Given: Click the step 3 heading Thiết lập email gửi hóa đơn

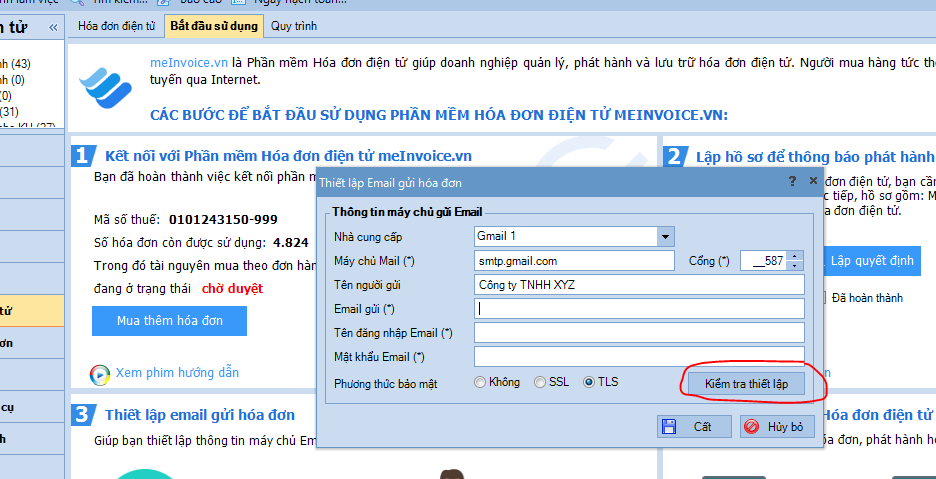Looking at the screenshot, I should (x=200, y=414).
